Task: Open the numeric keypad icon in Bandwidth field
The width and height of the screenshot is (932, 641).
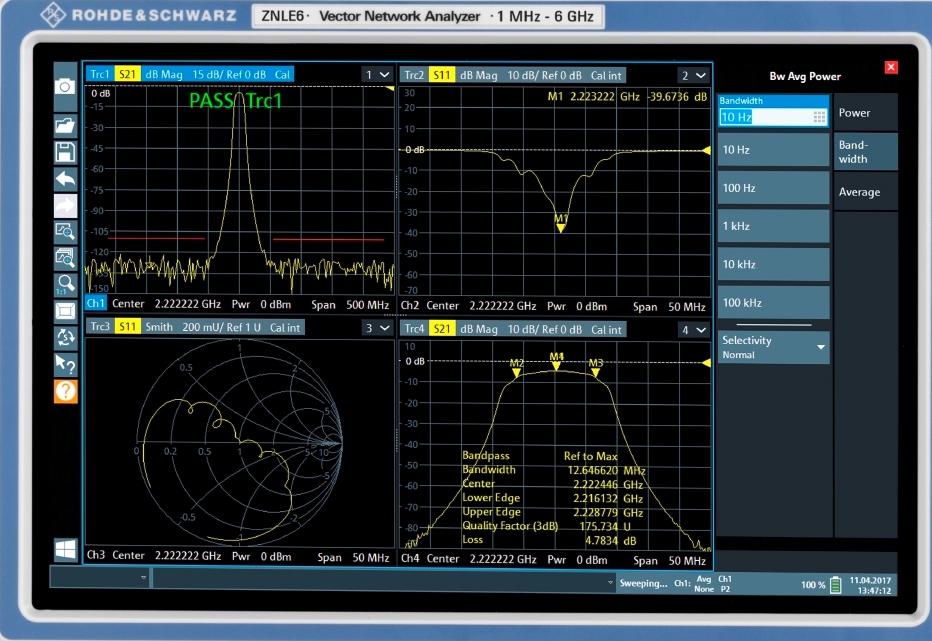Action: click(819, 117)
